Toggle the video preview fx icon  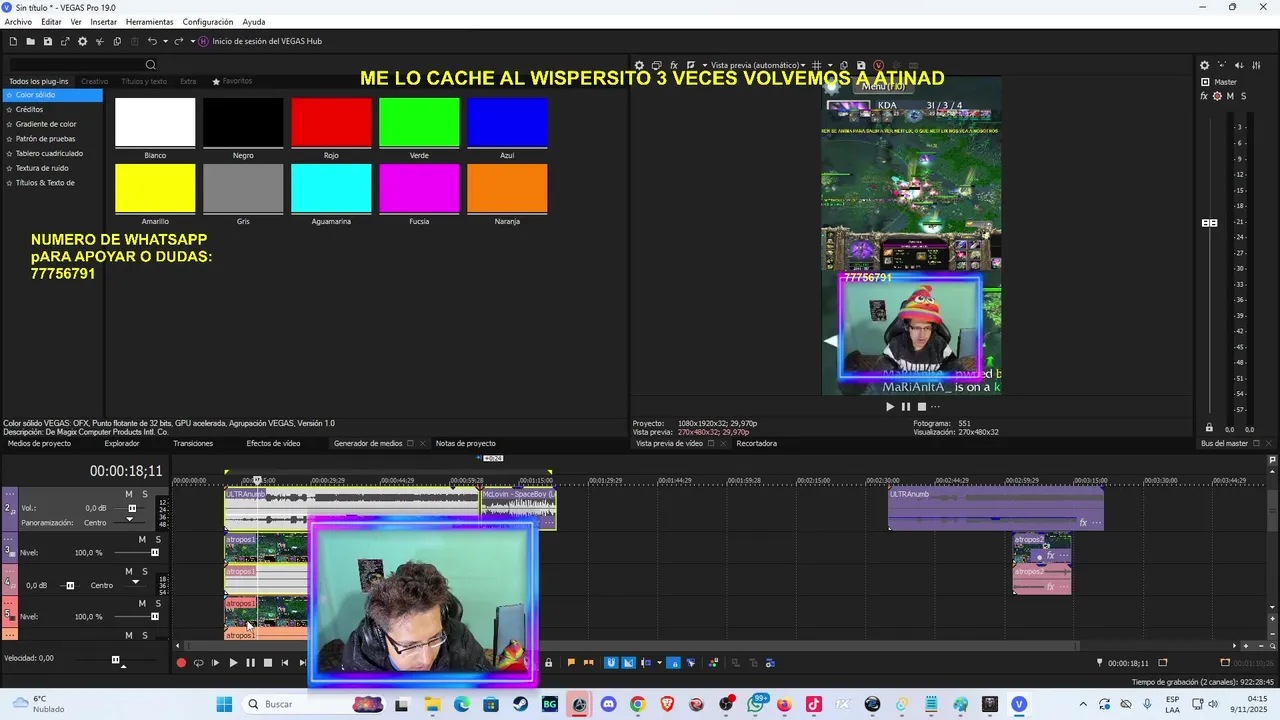coord(673,65)
